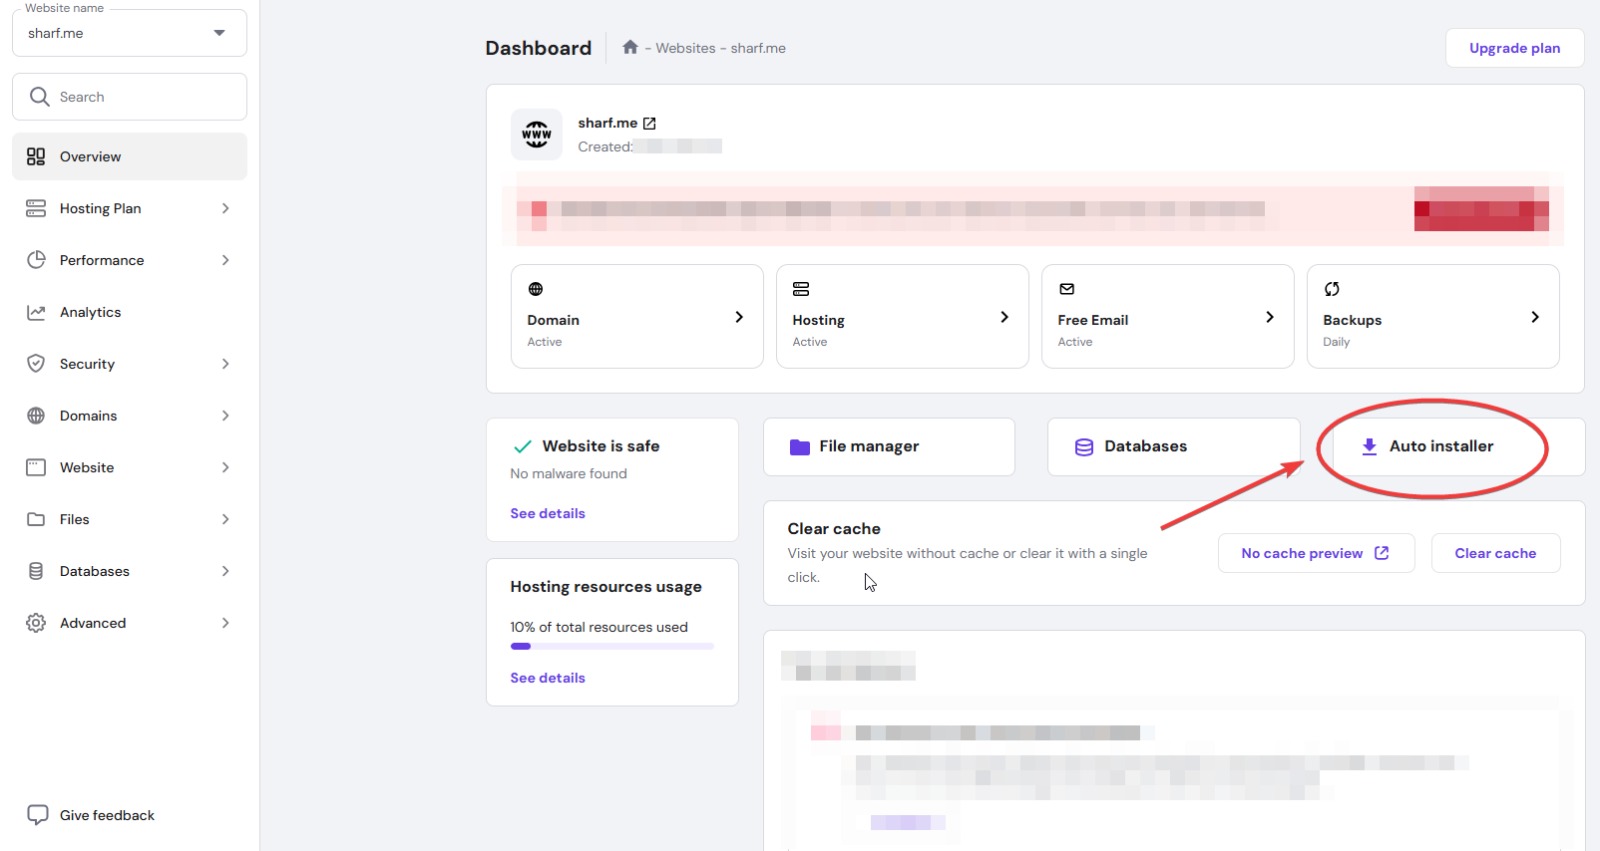The height and width of the screenshot is (851, 1600).
Task: Open the Website name dropdown
Action: 129,33
